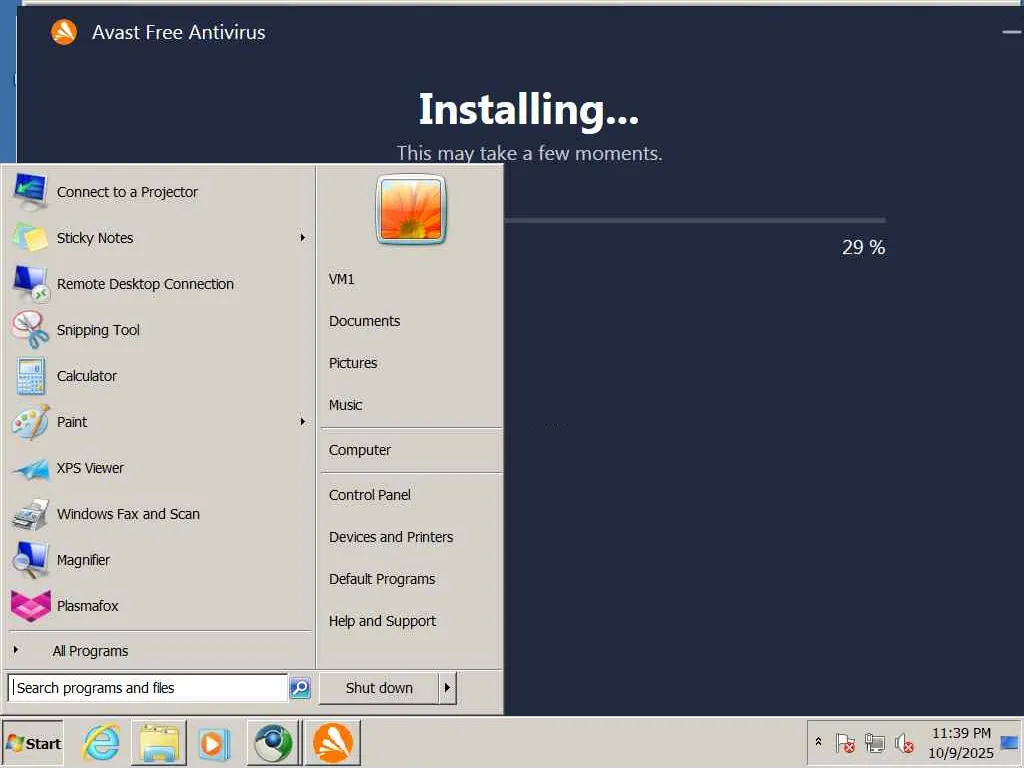Click the user account flower picture

click(x=411, y=210)
